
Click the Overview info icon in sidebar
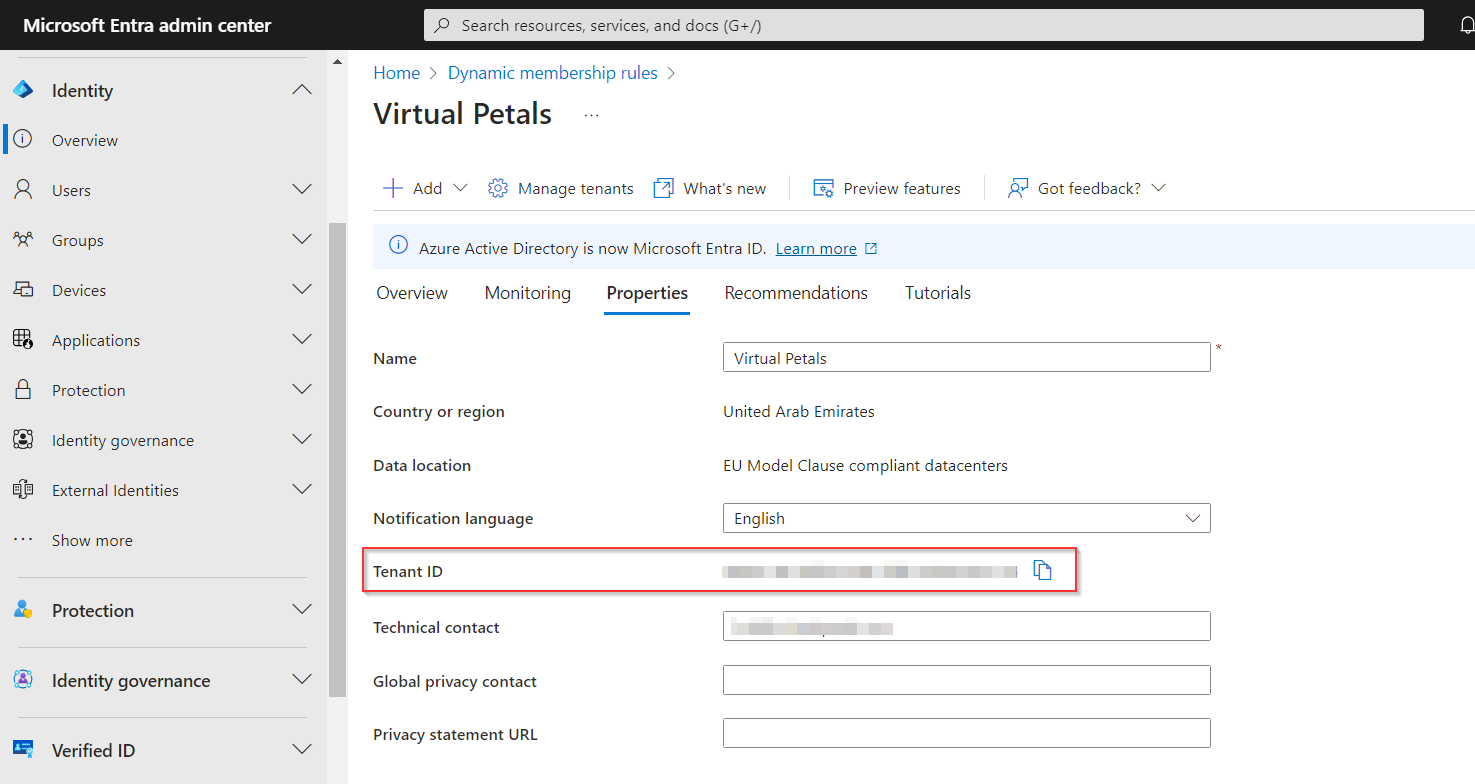[x=23, y=139]
